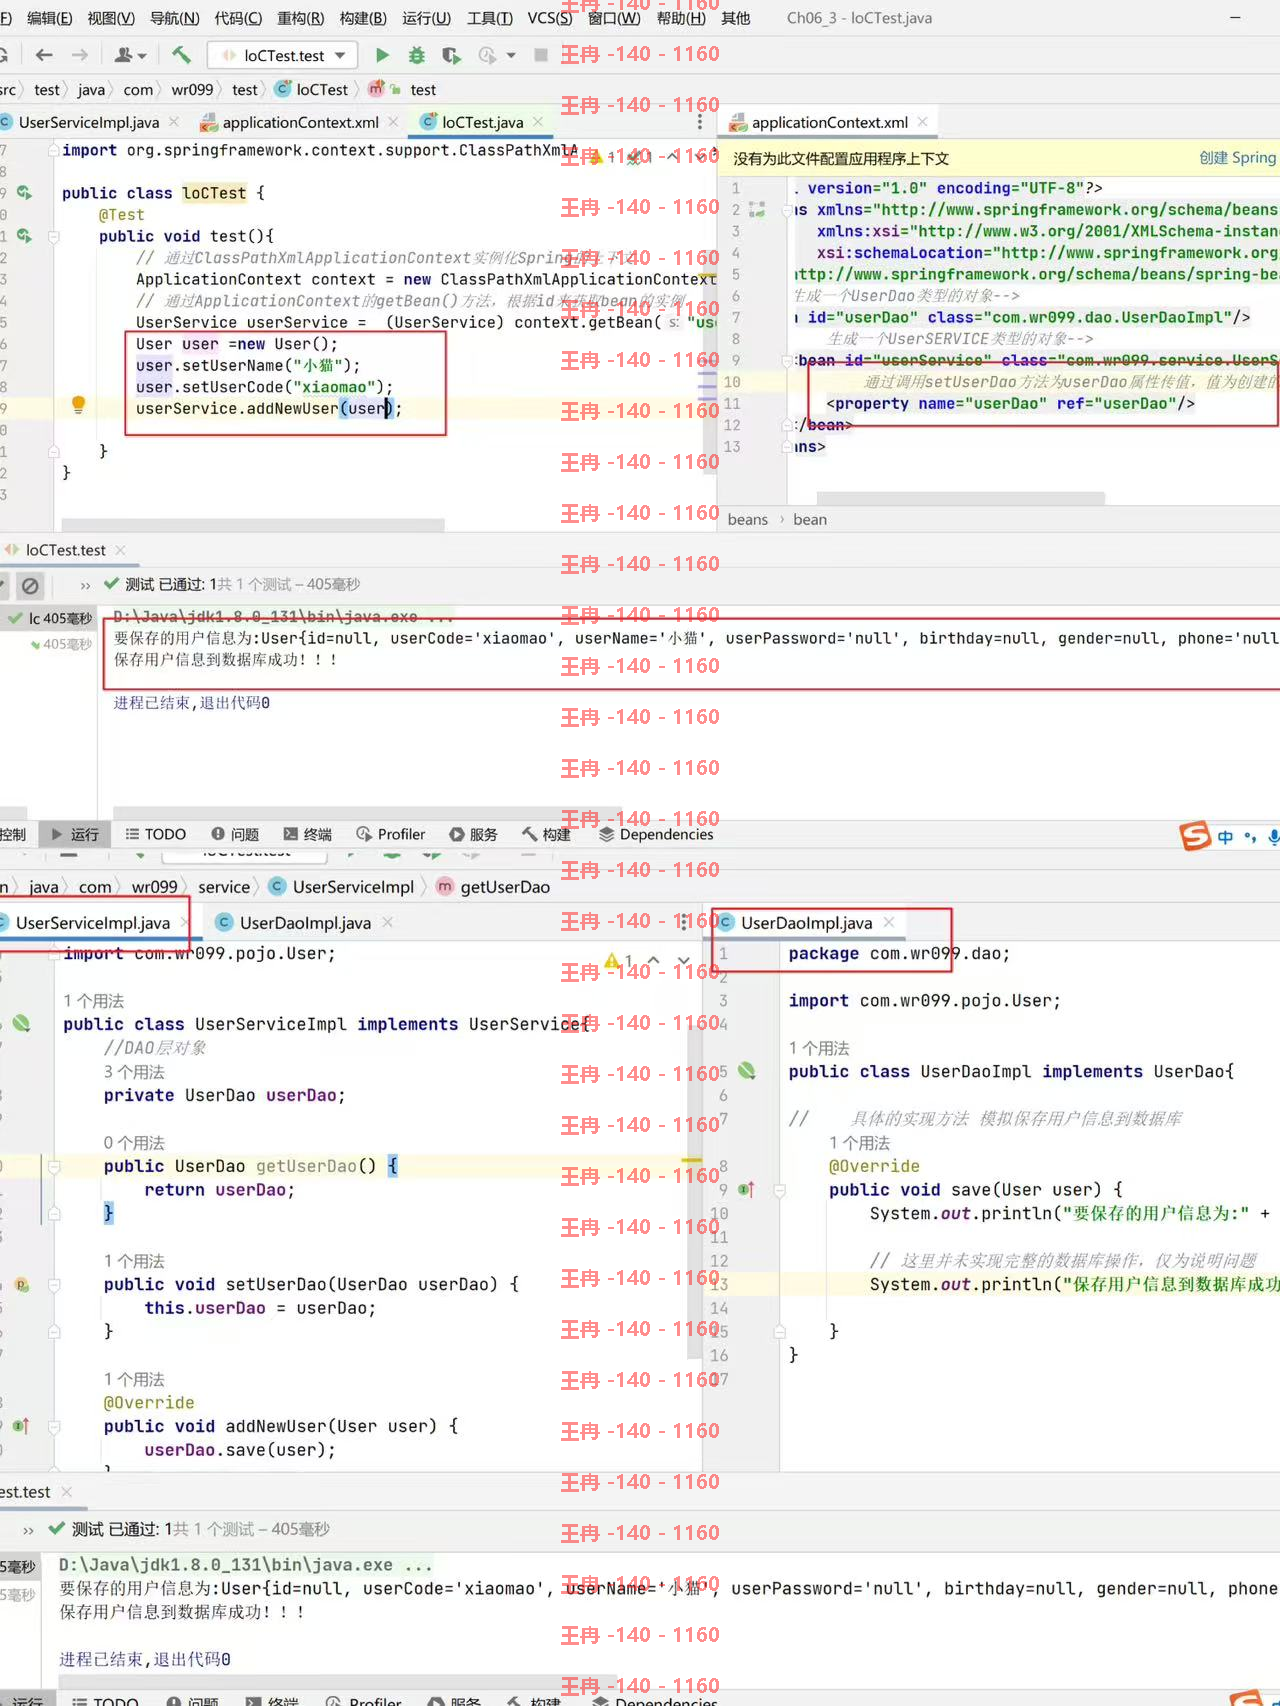The image size is (1280, 1706).
Task: Click horizontal scrollbar under loCTest code editor
Action: [253, 524]
